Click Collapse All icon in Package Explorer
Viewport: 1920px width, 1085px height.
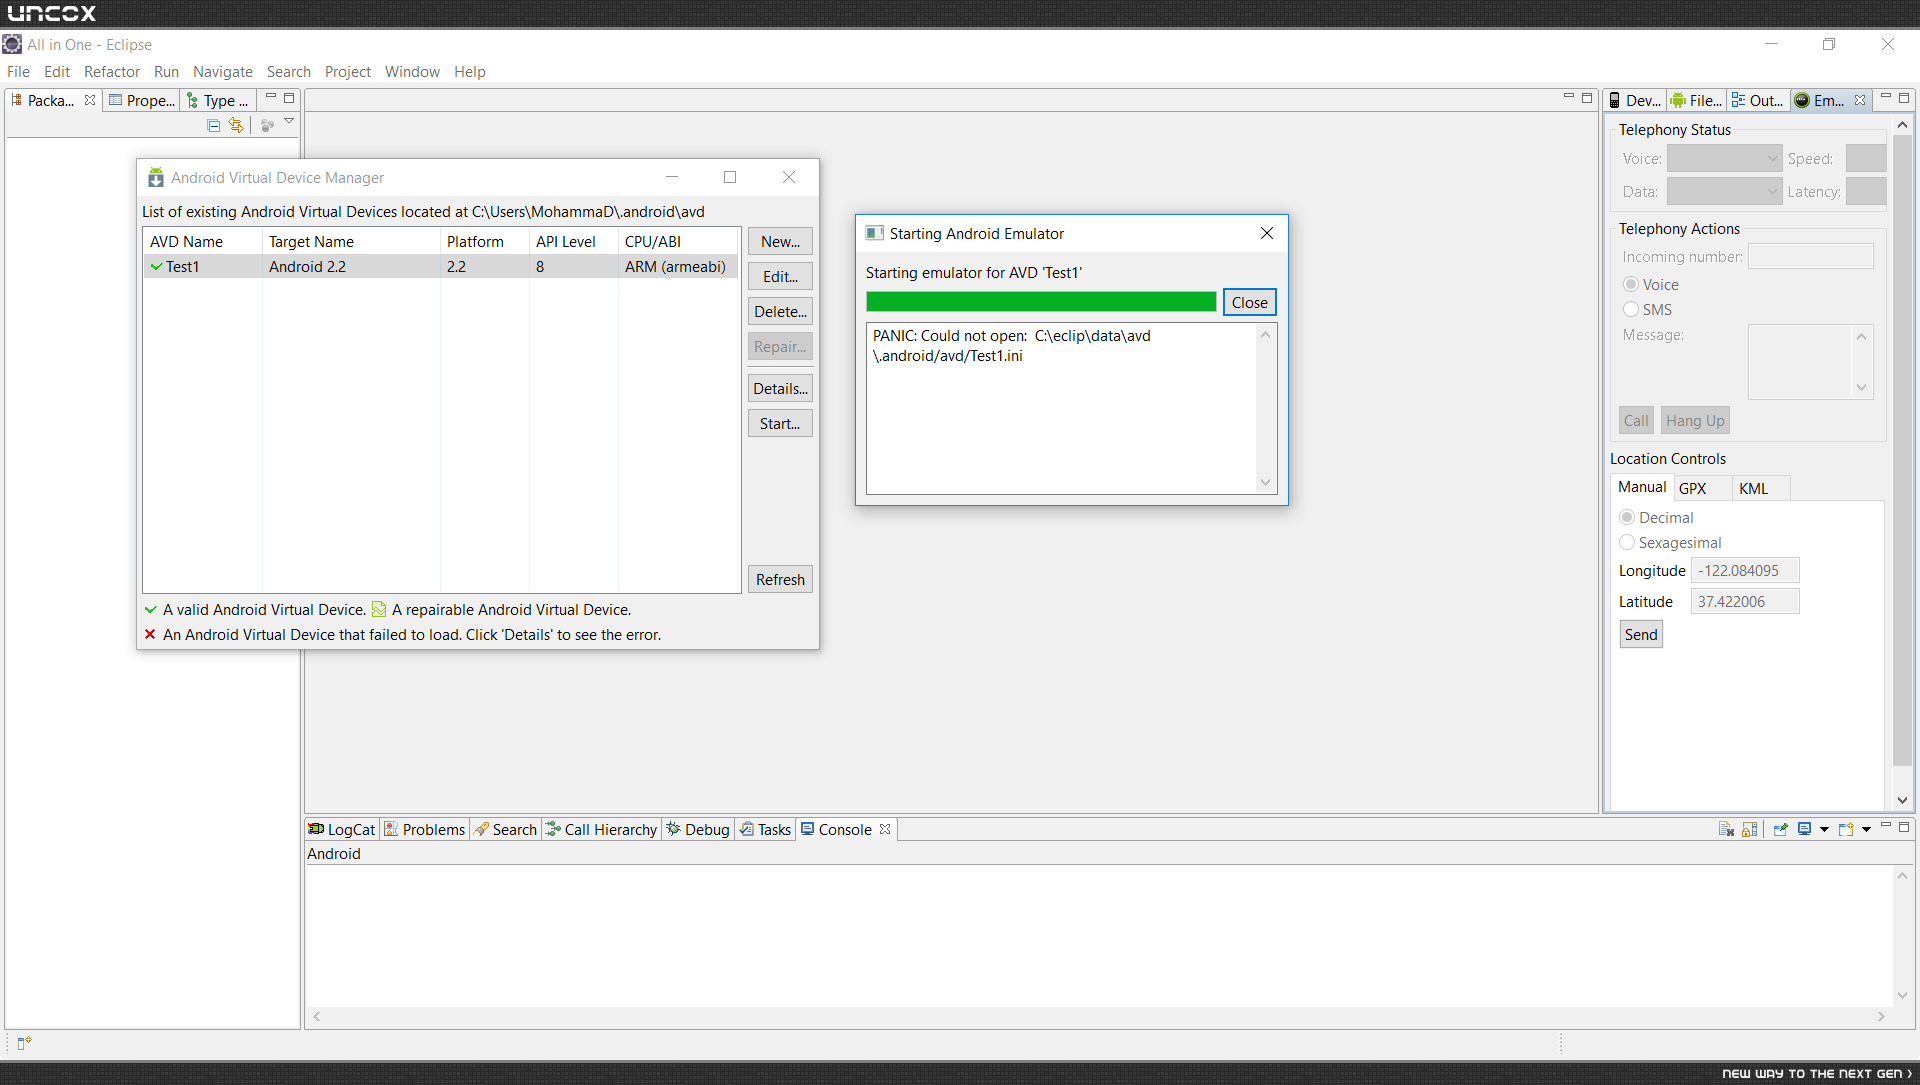tap(213, 125)
